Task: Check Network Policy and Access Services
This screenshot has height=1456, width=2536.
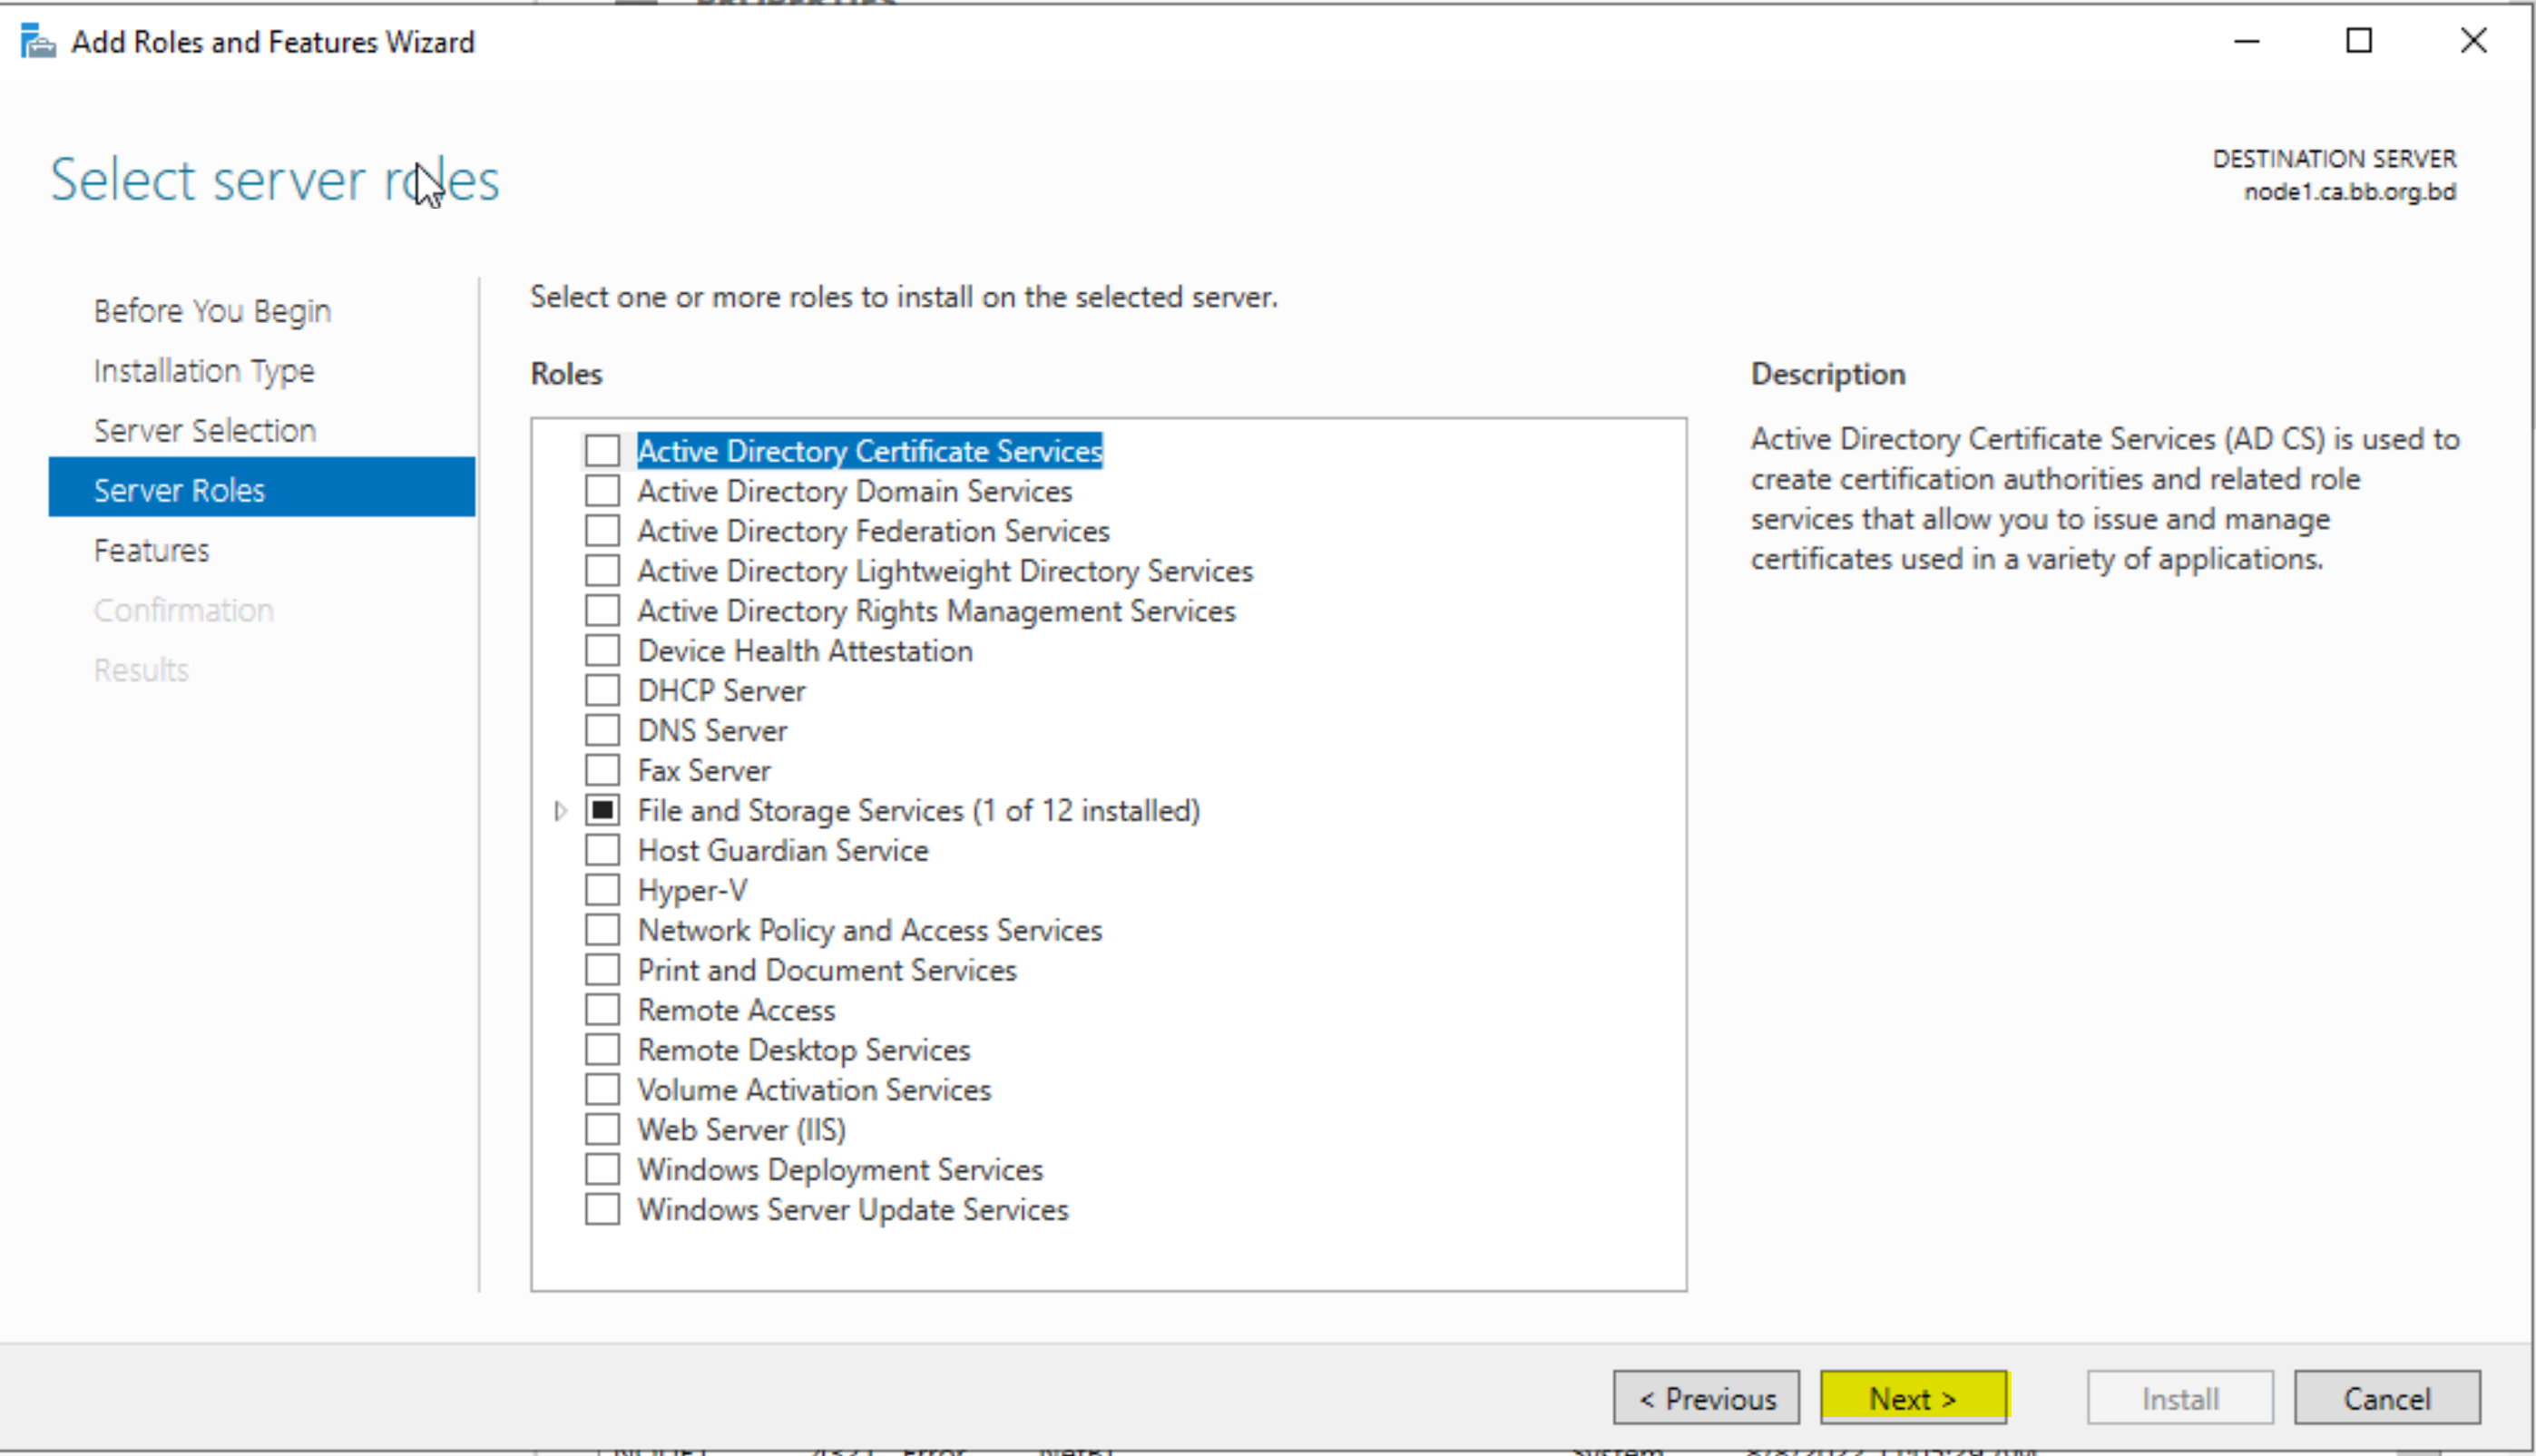Action: [x=602, y=930]
